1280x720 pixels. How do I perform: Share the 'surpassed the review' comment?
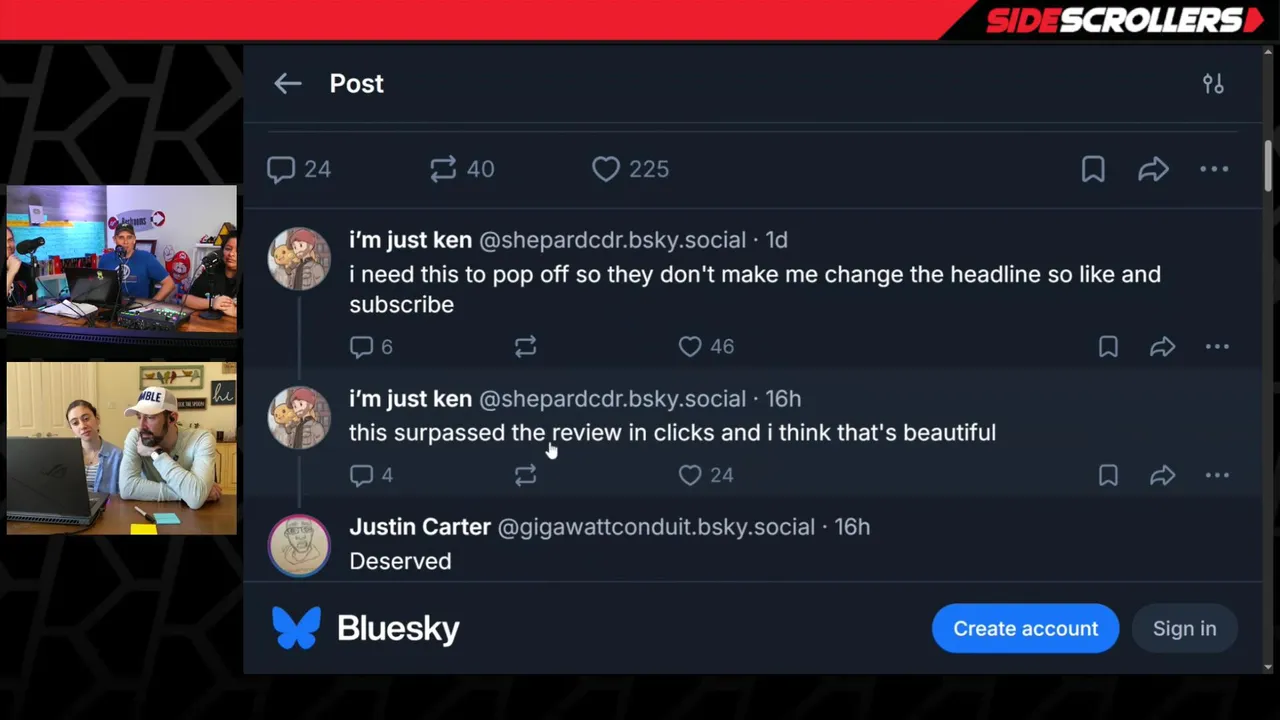pyautogui.click(x=1162, y=475)
